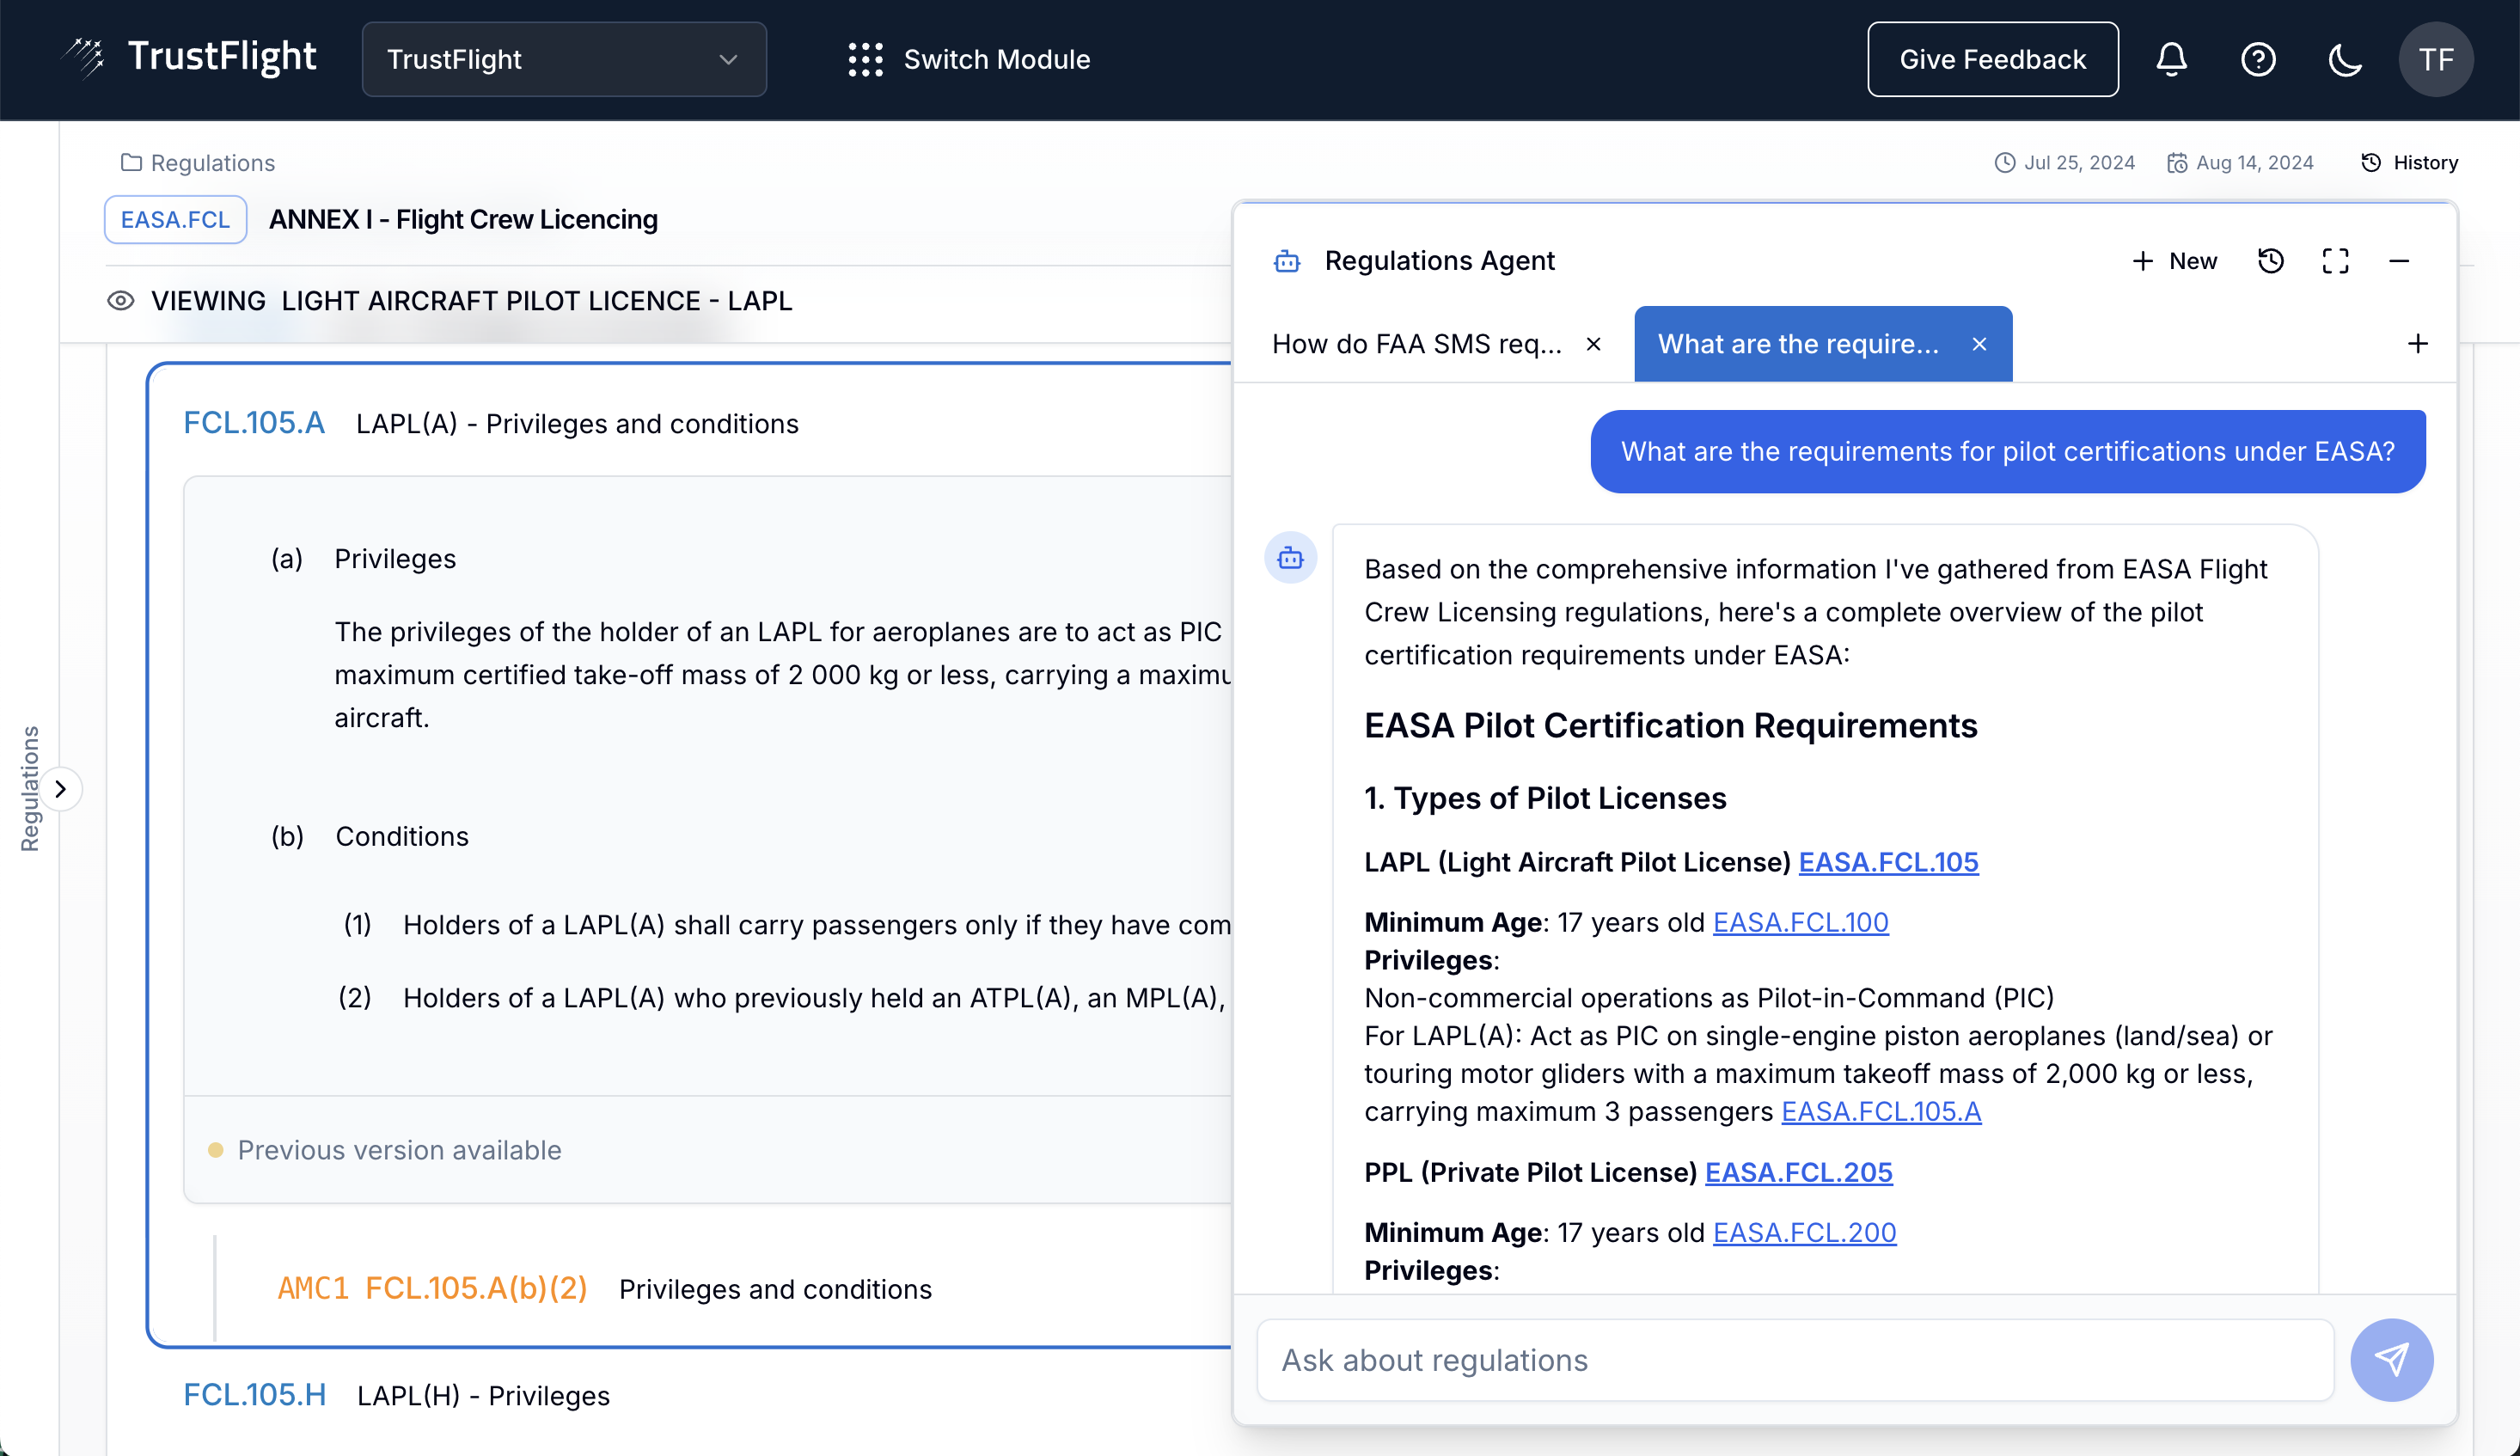Click the bot avatar beside the answer
The width and height of the screenshot is (2520, 1456).
pos(1290,557)
